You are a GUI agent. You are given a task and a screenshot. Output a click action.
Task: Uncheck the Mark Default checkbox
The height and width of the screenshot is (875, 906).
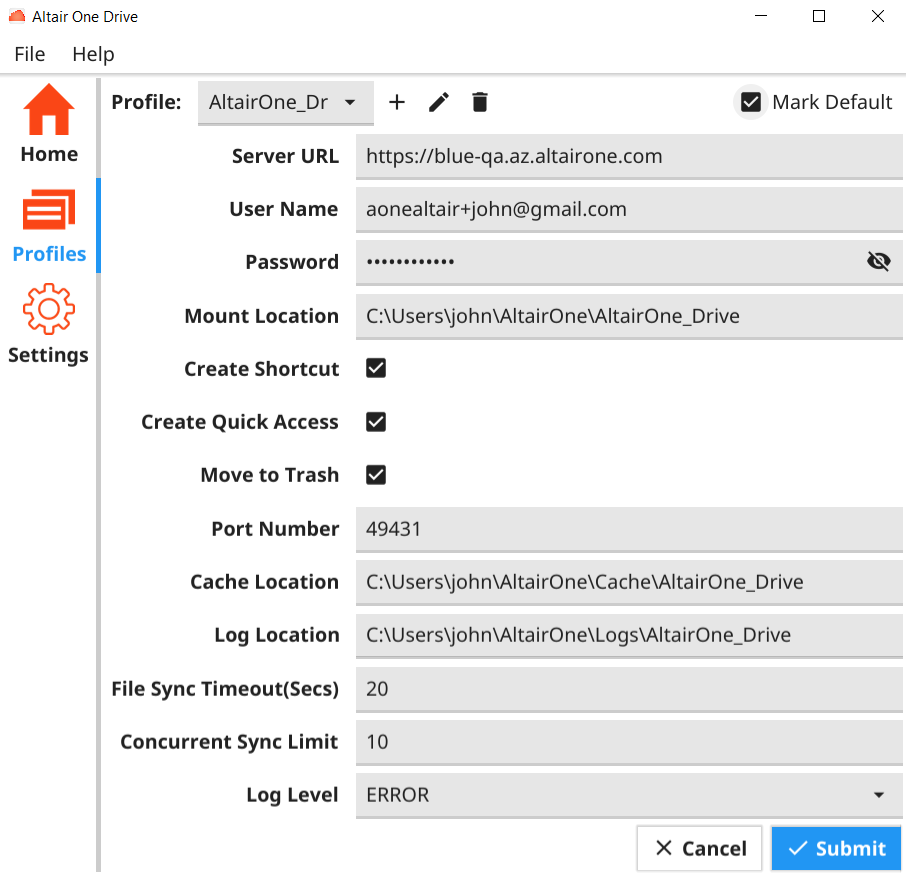pos(751,102)
